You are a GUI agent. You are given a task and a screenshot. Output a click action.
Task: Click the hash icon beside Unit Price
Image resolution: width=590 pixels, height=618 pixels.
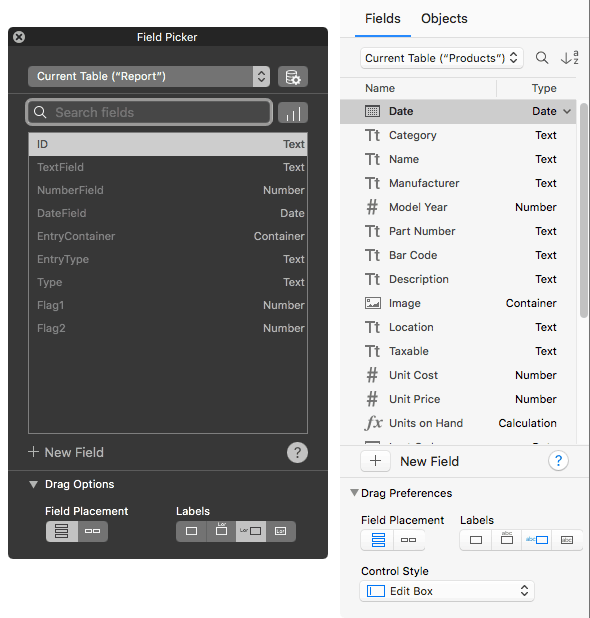click(372, 399)
